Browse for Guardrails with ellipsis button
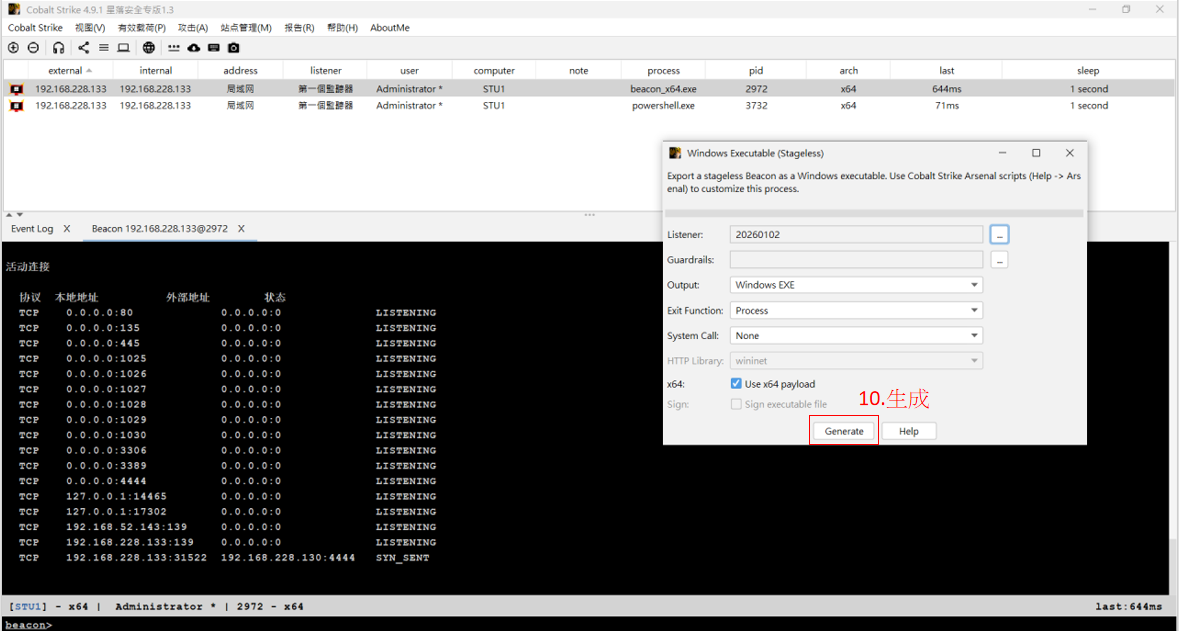The height and width of the screenshot is (631, 1179). pyautogui.click(x=999, y=260)
